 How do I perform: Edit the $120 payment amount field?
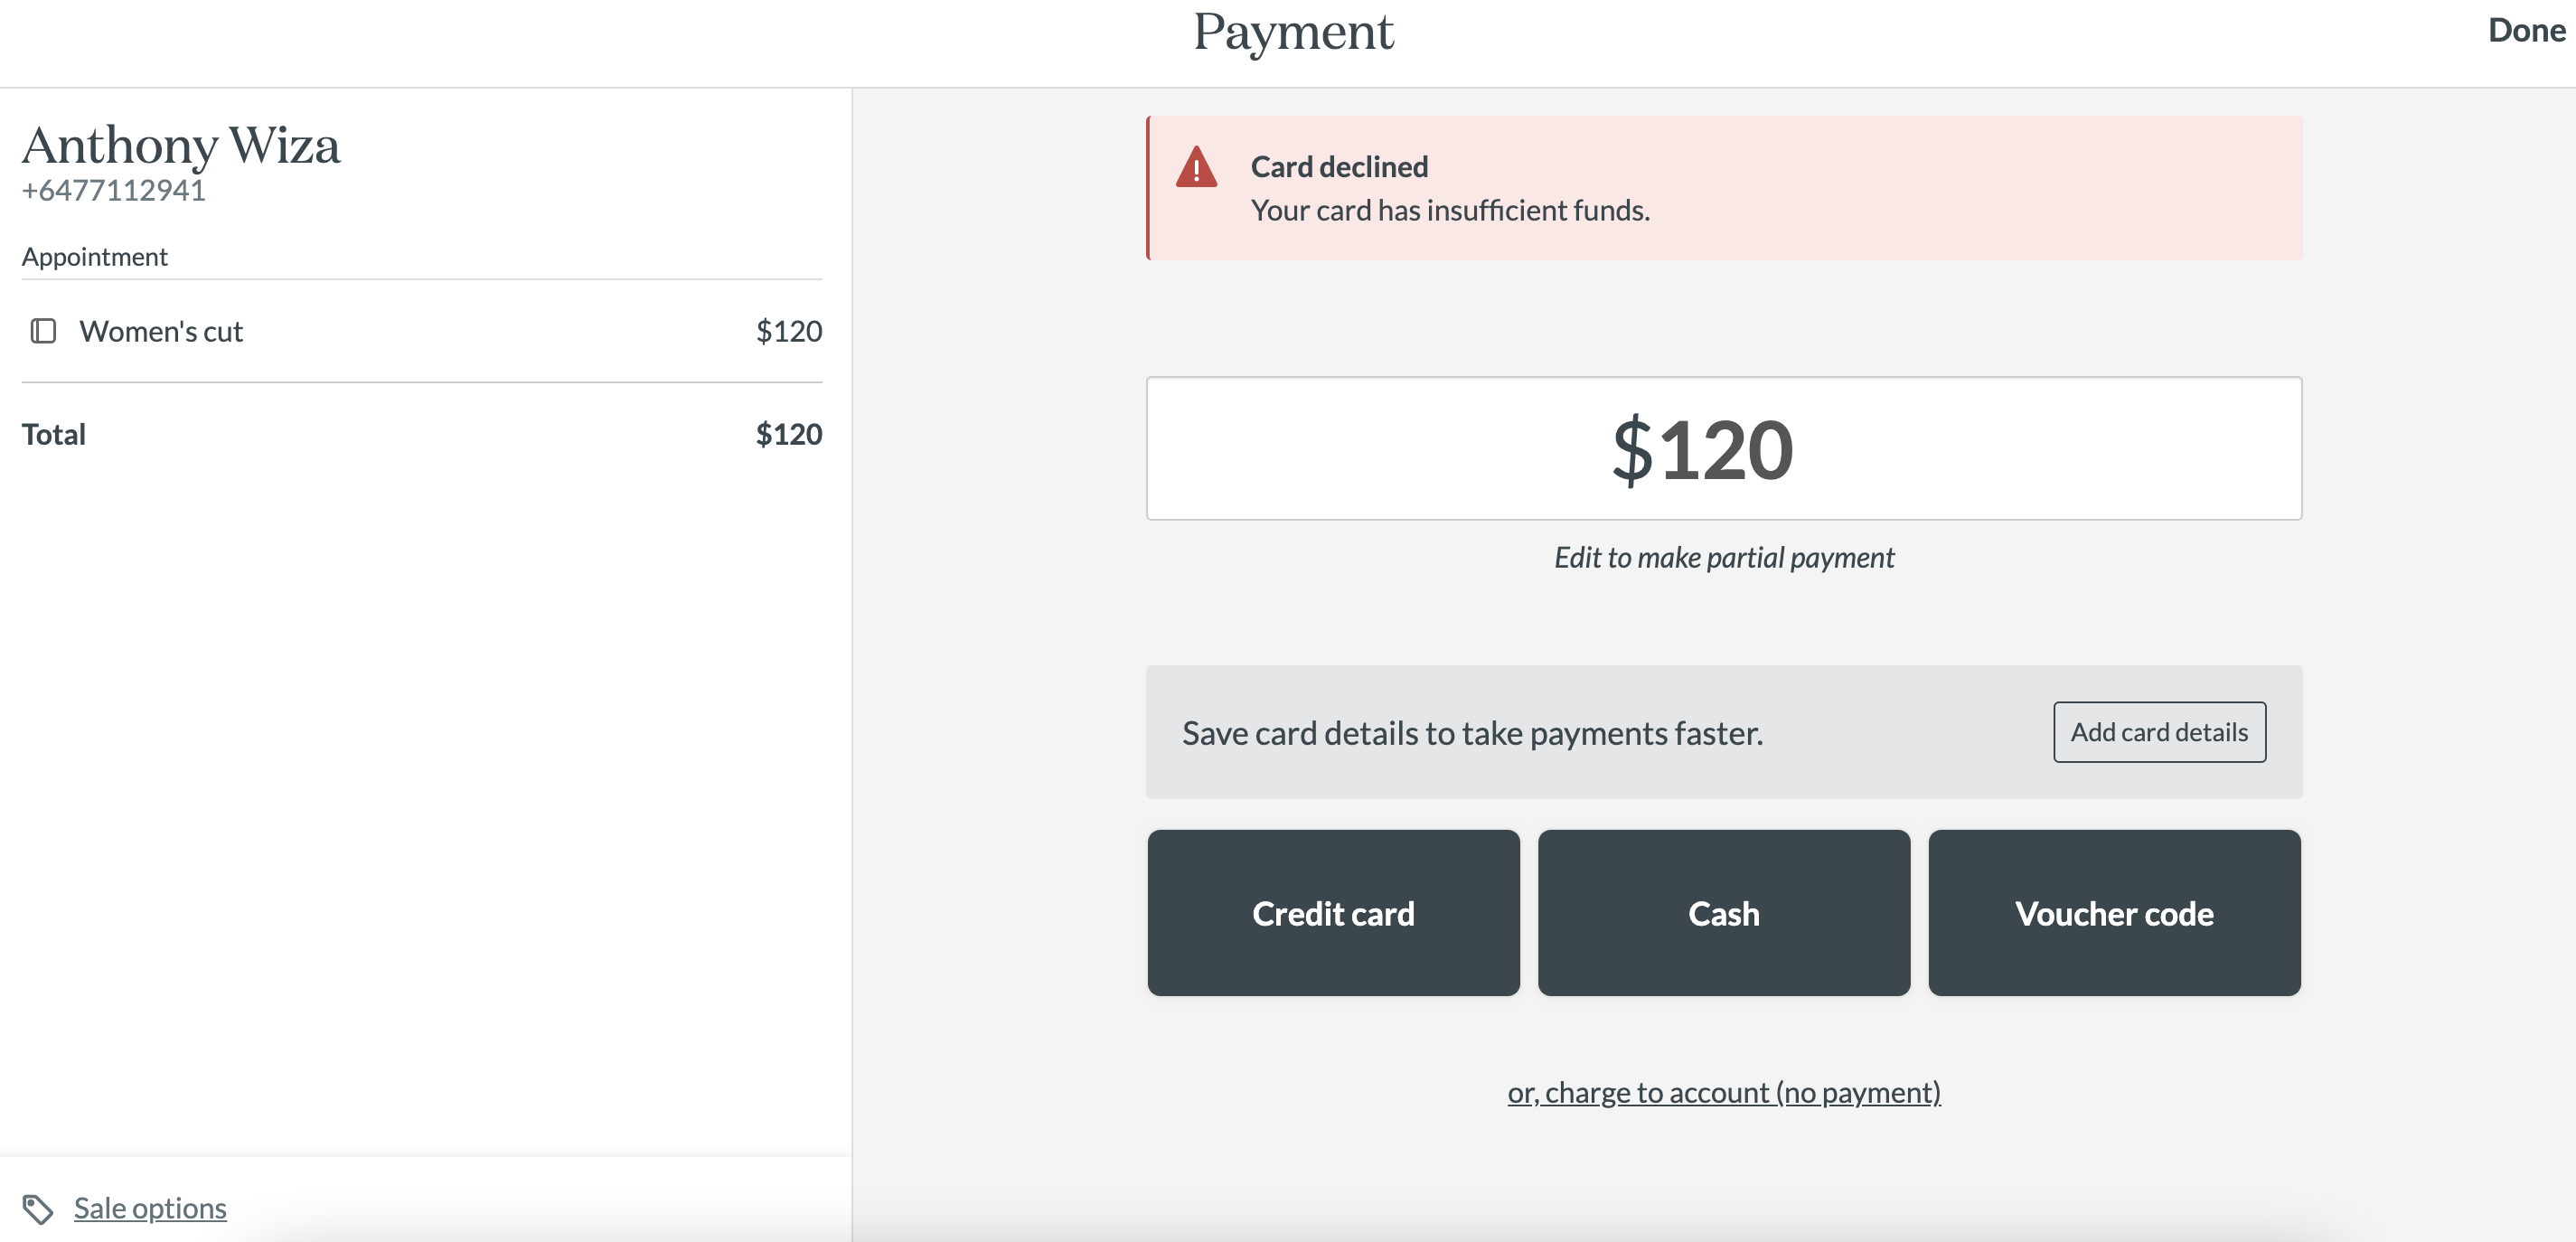coord(1723,449)
